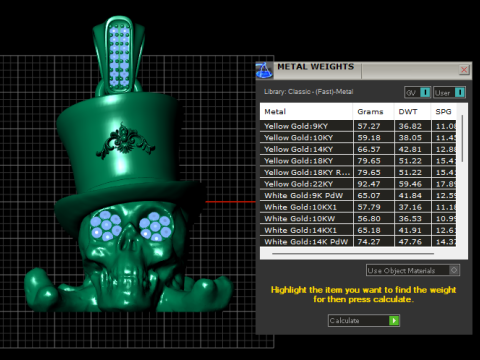Screen dimensions: 480x360
Task: Click the Calculate button
Action: tap(364, 320)
